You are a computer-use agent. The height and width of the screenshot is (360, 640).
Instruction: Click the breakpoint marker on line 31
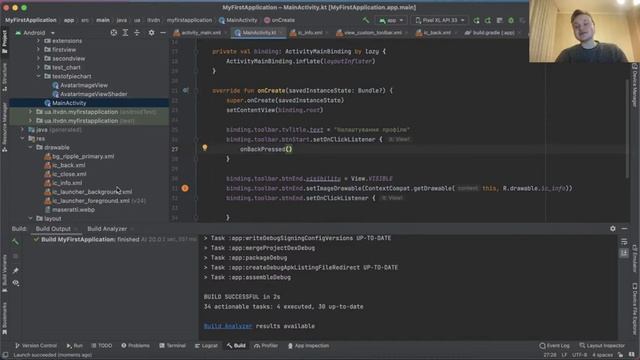tap(185, 188)
